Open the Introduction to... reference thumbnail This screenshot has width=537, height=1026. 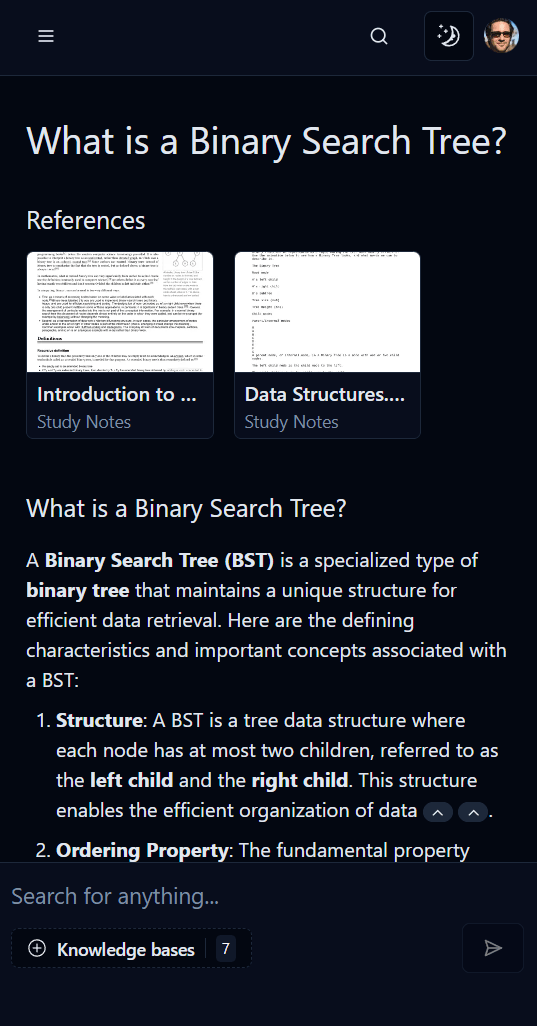point(120,312)
